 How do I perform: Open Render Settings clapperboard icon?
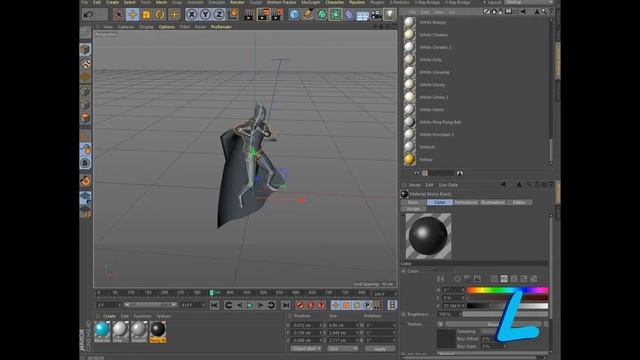point(278,15)
